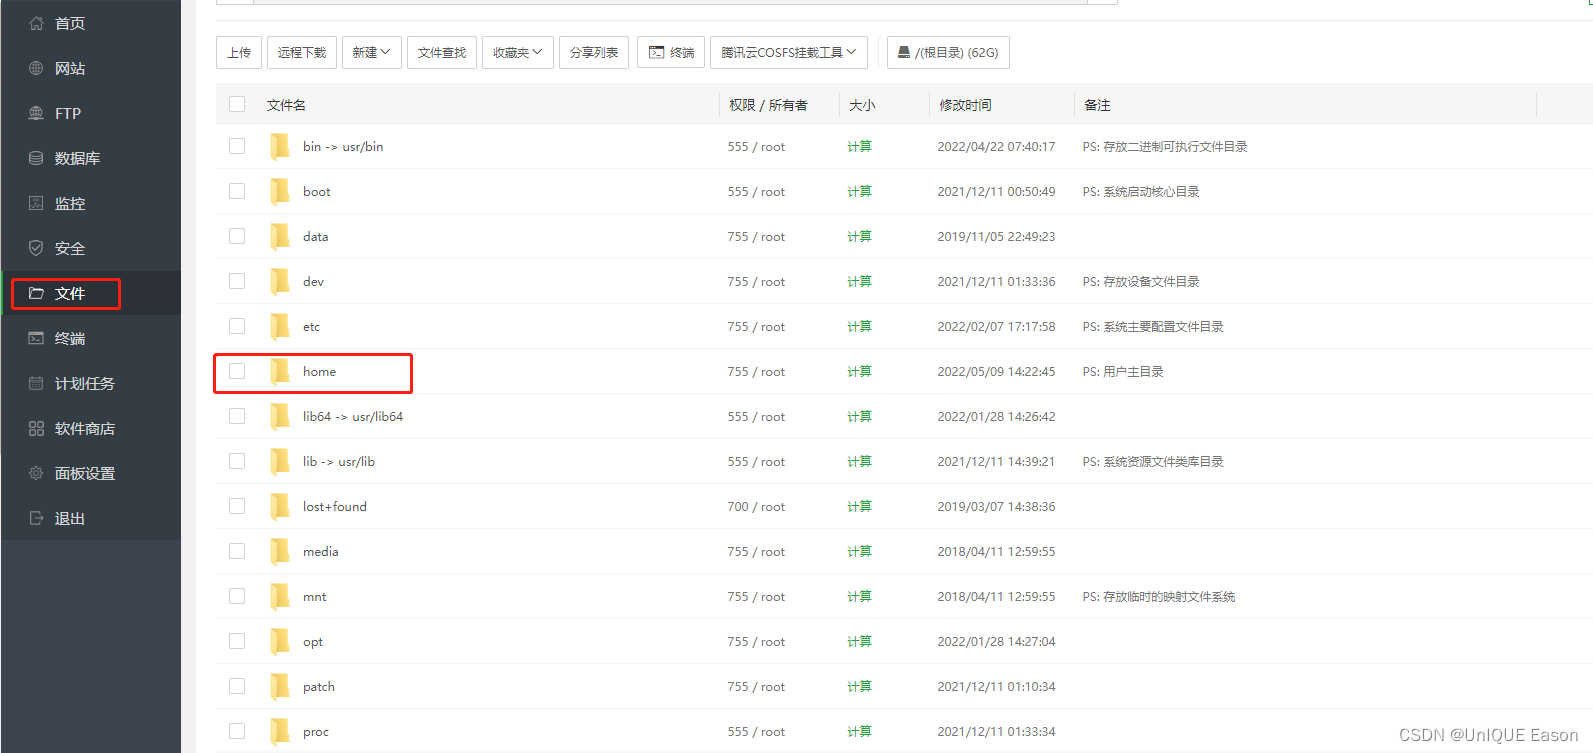Click the database icon for 数据库

[x=36, y=158]
